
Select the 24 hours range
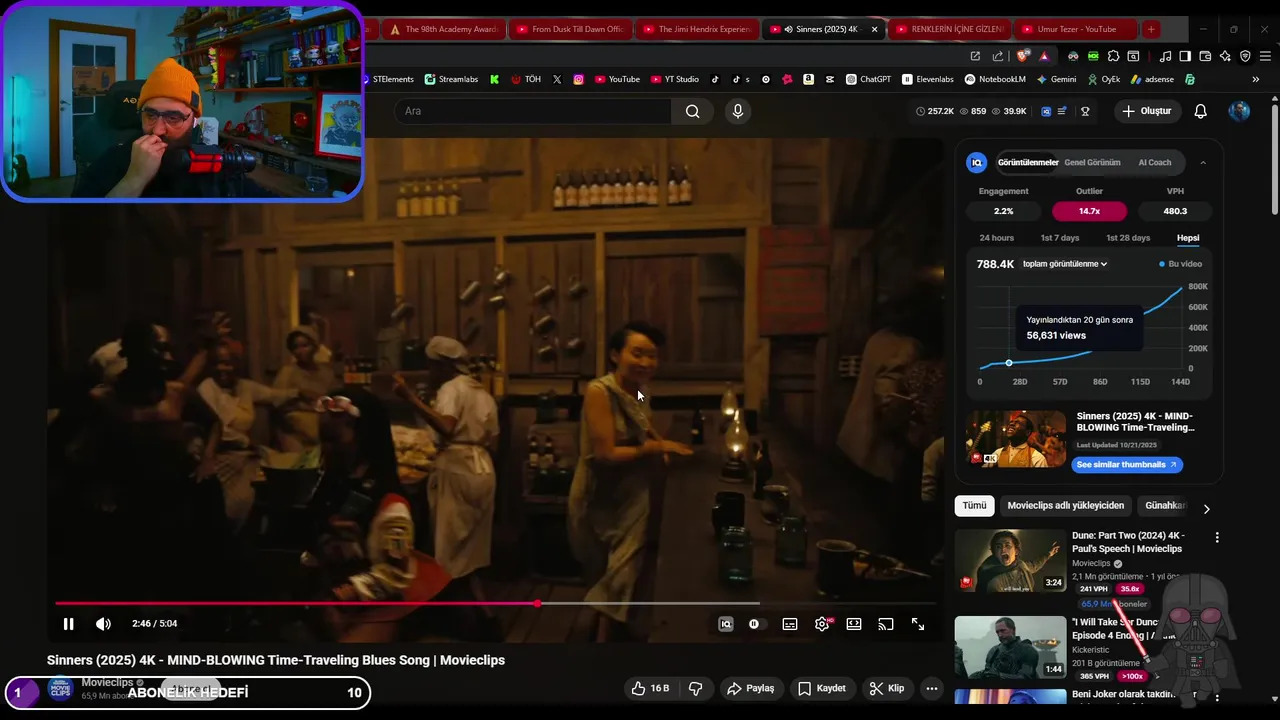[x=996, y=238]
